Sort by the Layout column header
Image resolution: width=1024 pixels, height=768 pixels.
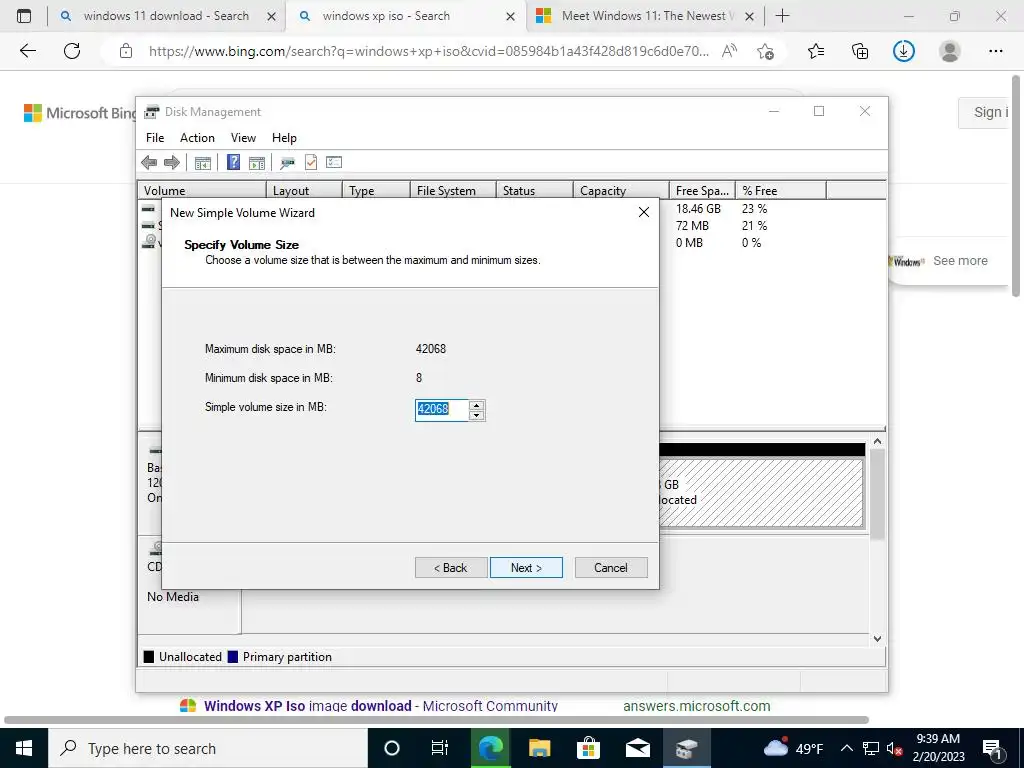[304, 190]
